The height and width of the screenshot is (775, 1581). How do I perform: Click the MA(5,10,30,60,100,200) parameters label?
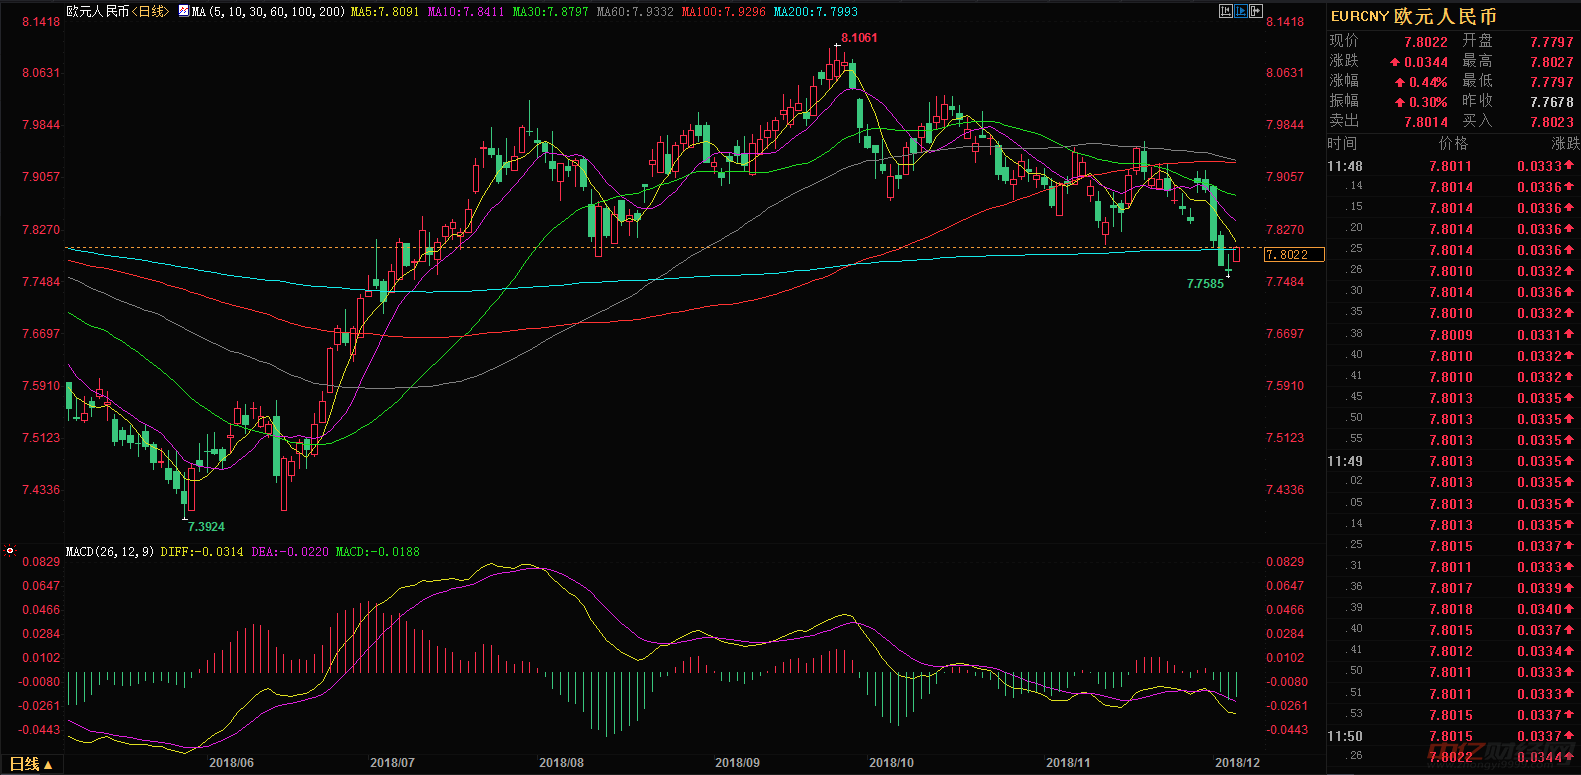pyautogui.click(x=268, y=12)
